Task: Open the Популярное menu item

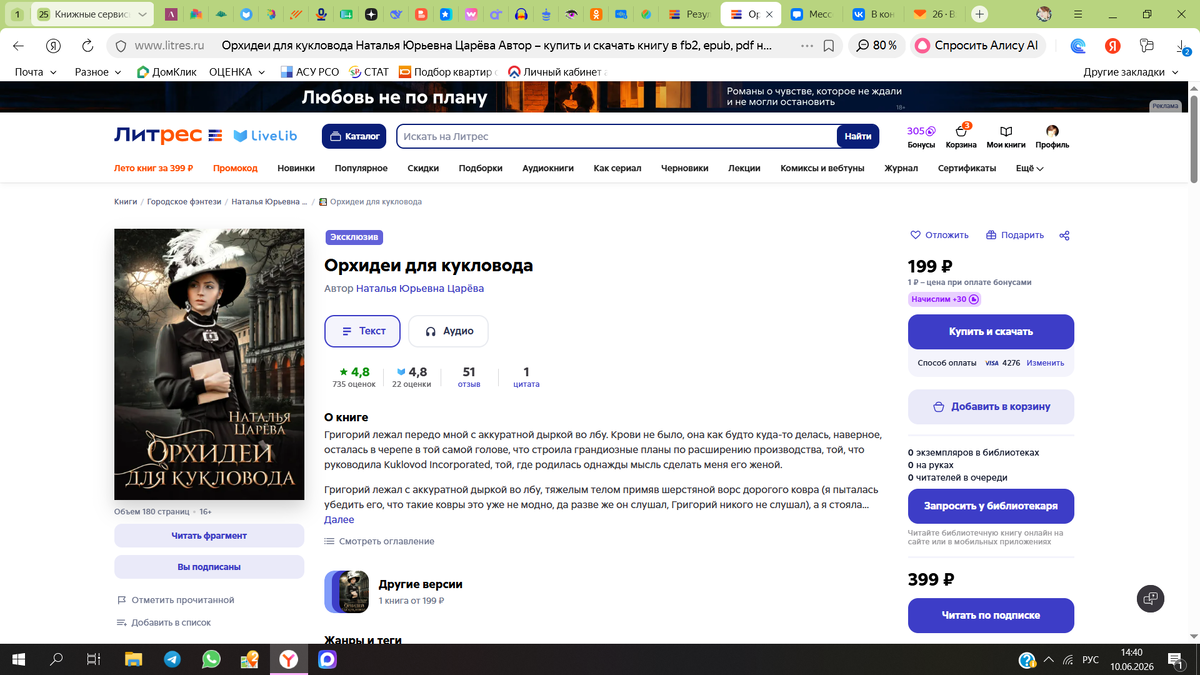Action: (x=361, y=168)
